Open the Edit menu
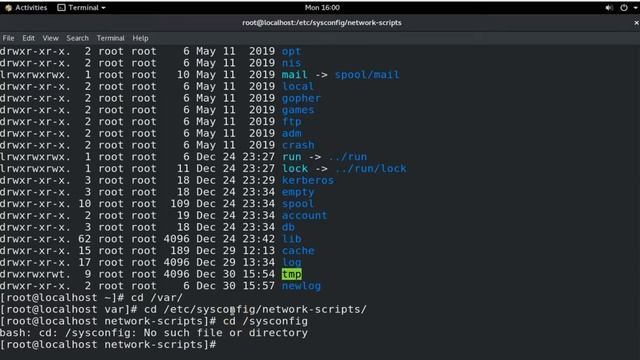The height and width of the screenshot is (360, 640). [28, 38]
